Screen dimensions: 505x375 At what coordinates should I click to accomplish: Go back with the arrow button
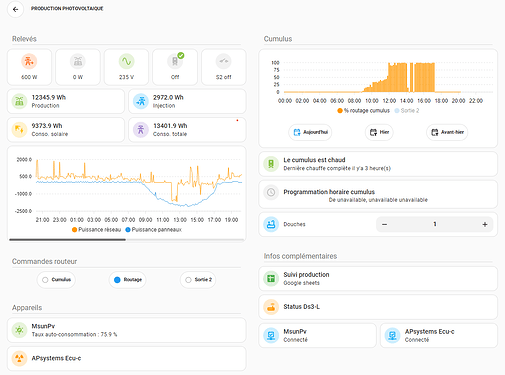coord(15,9)
